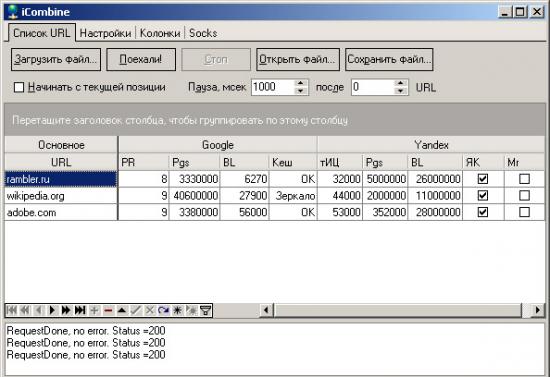Screen dimensions: 550x377
Task: Open the Socks tab
Action: tap(203, 33)
